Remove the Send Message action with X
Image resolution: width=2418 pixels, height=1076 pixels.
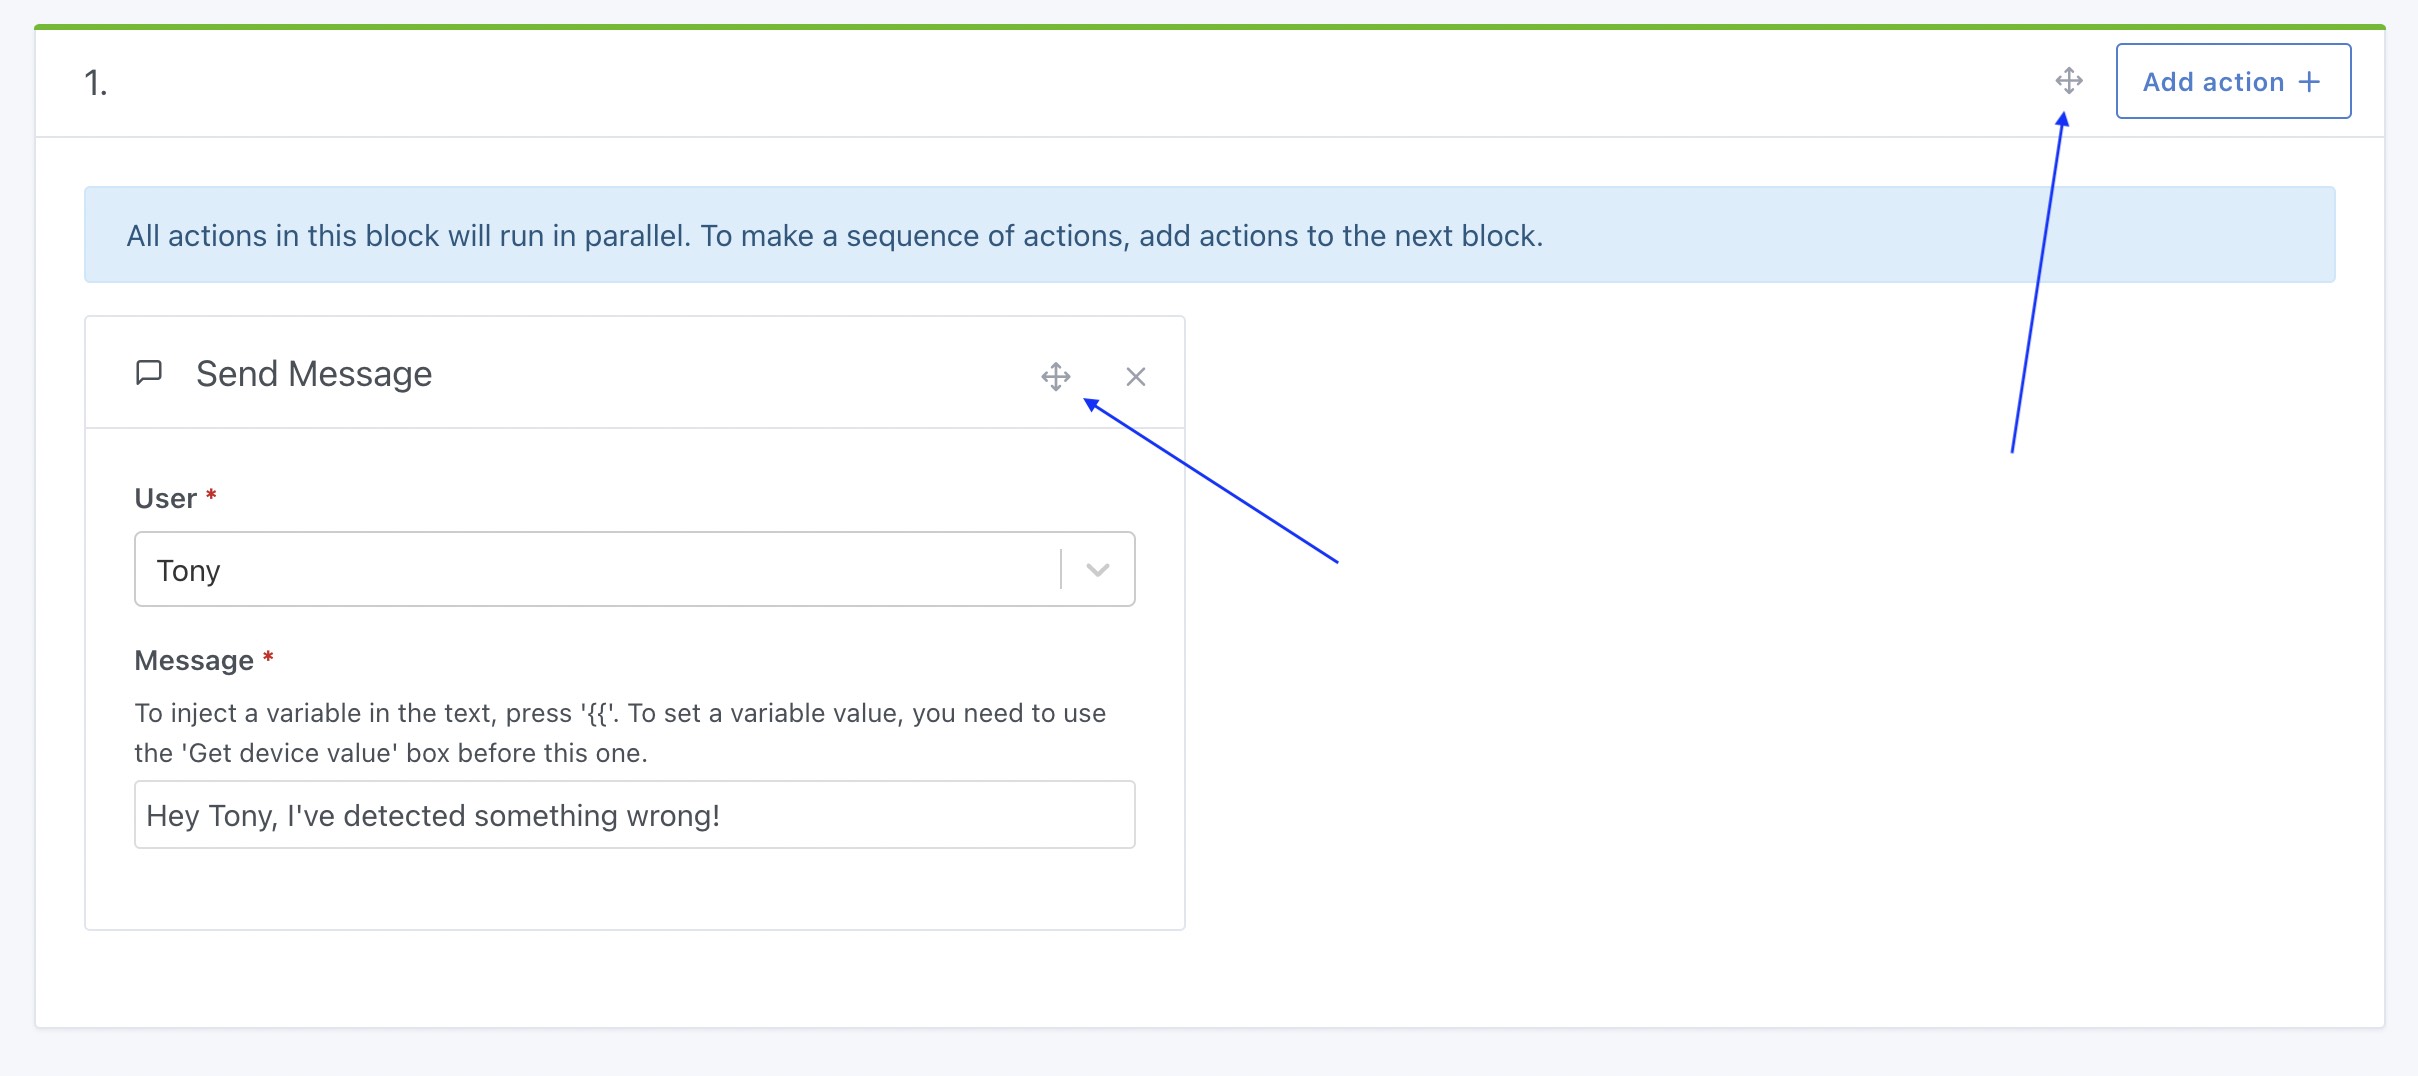[x=1136, y=377]
